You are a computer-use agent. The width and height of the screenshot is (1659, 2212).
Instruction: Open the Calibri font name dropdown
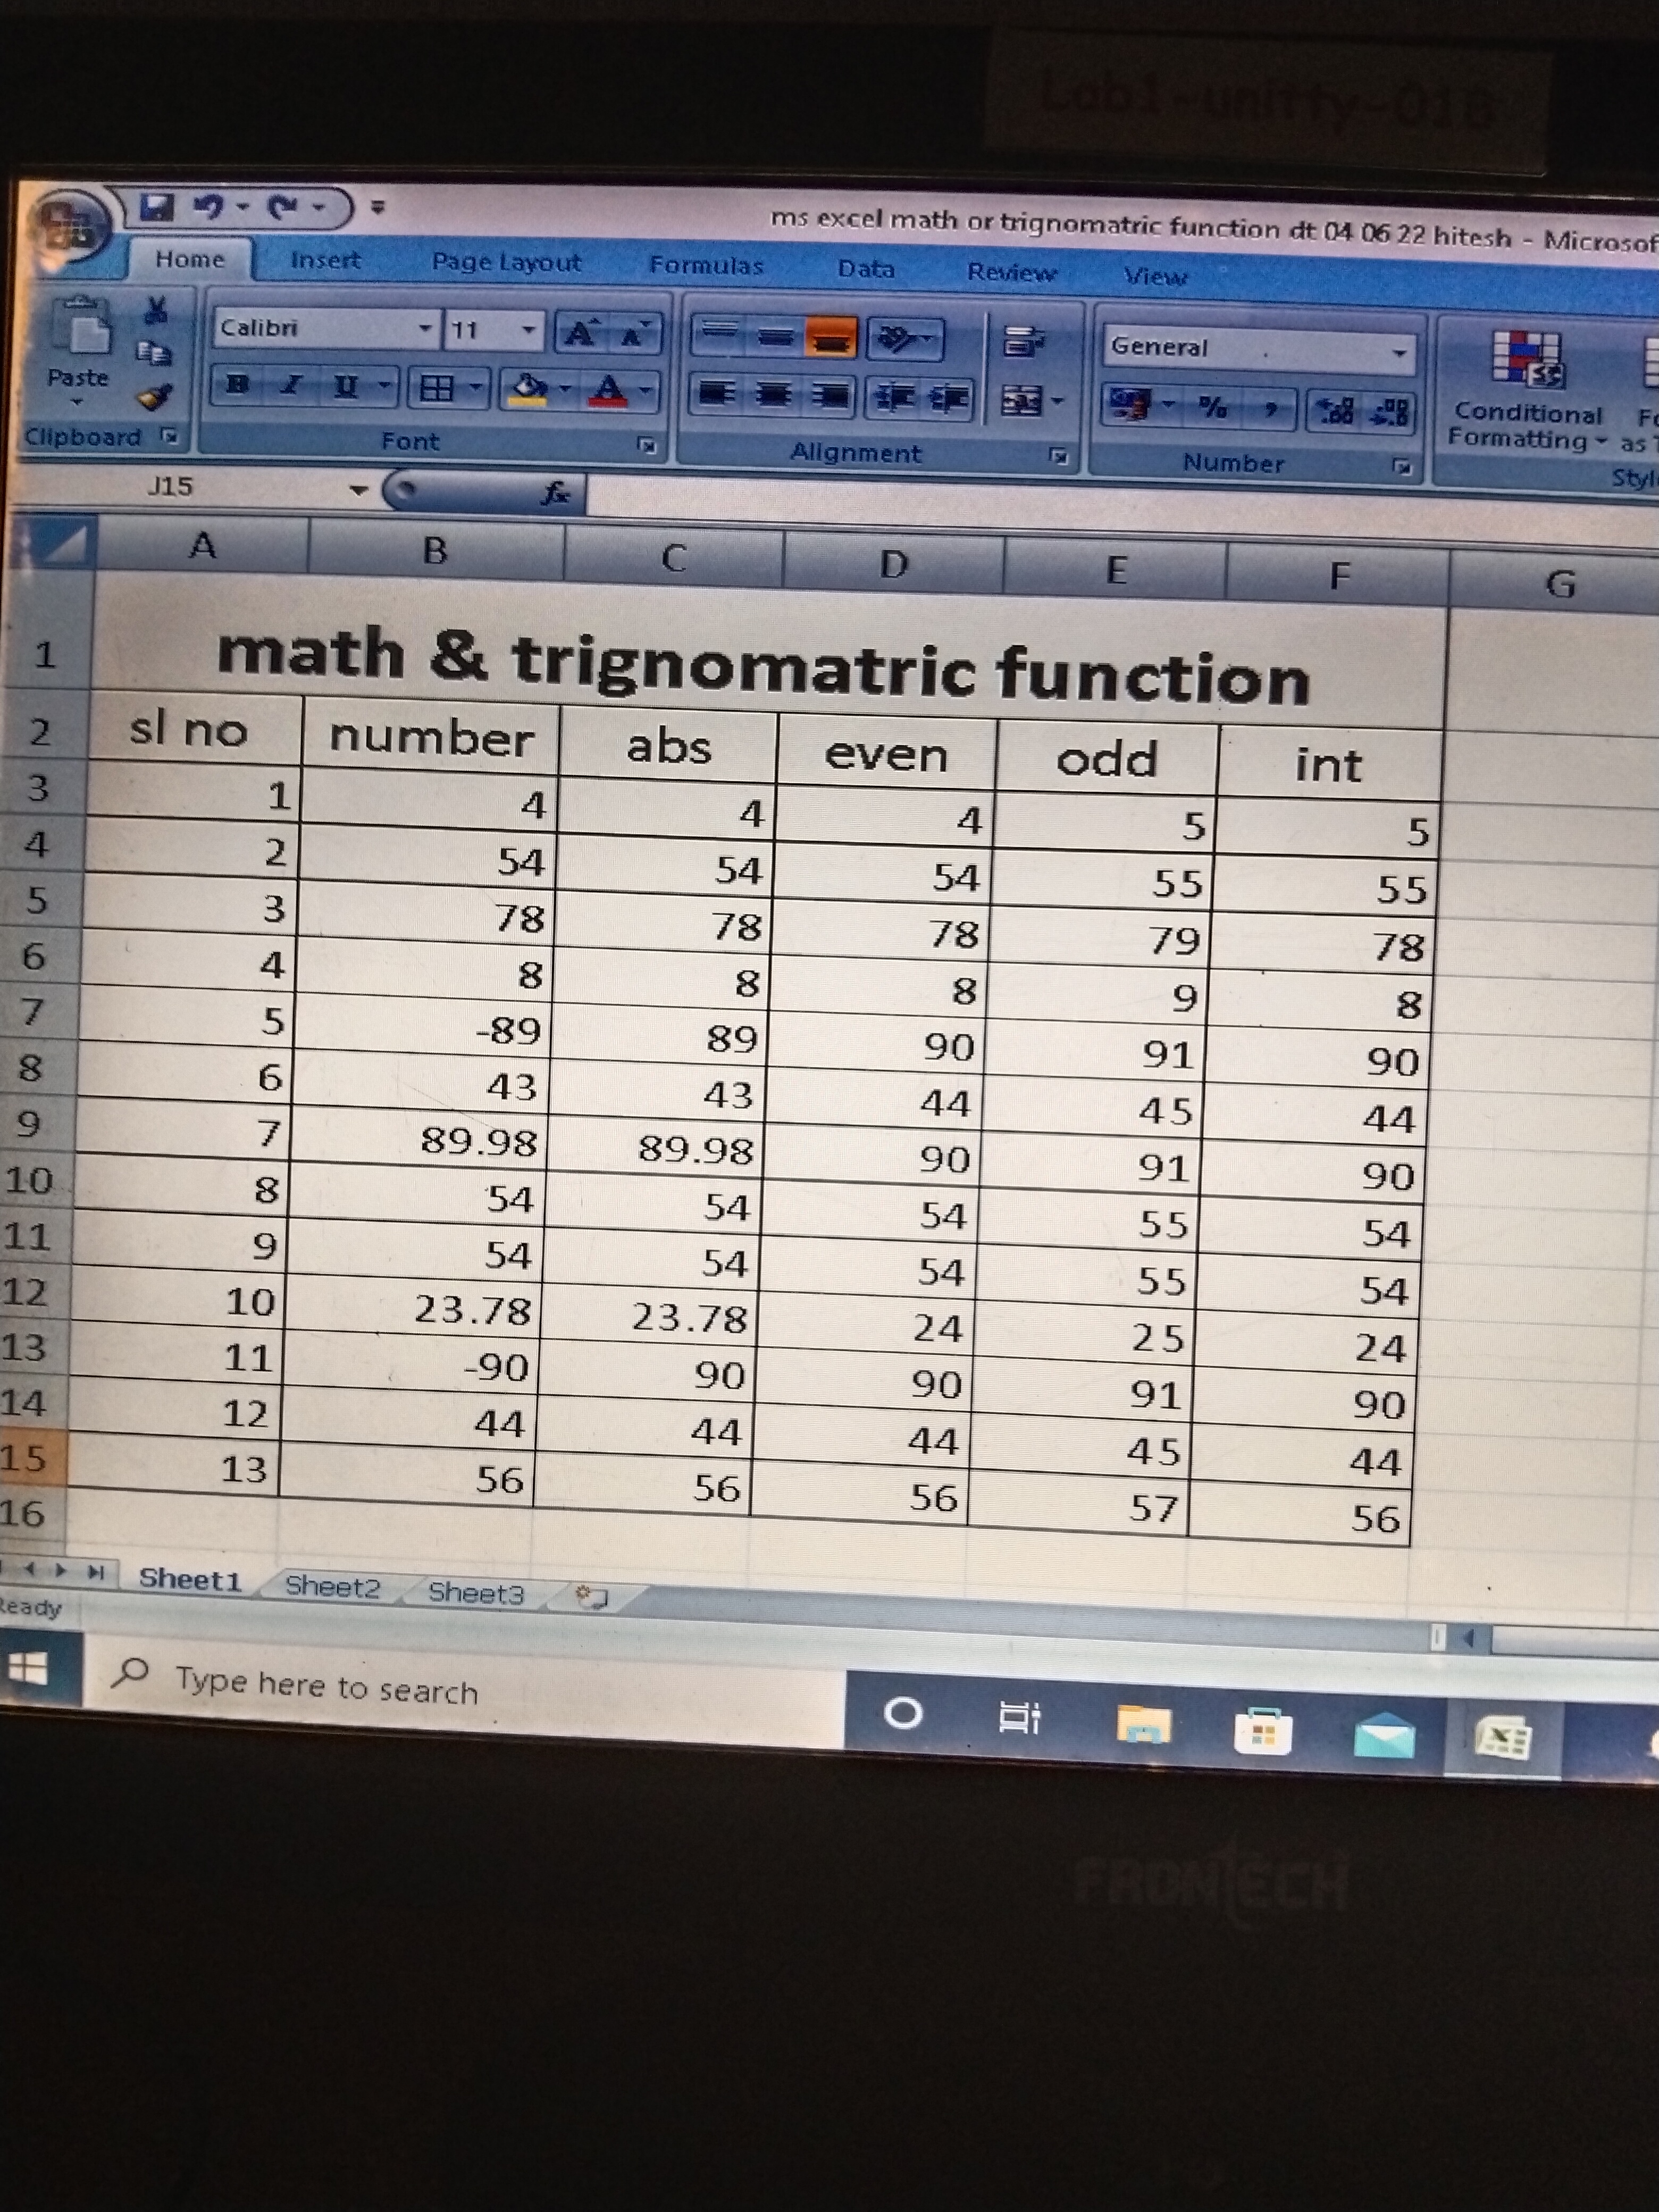[424, 328]
